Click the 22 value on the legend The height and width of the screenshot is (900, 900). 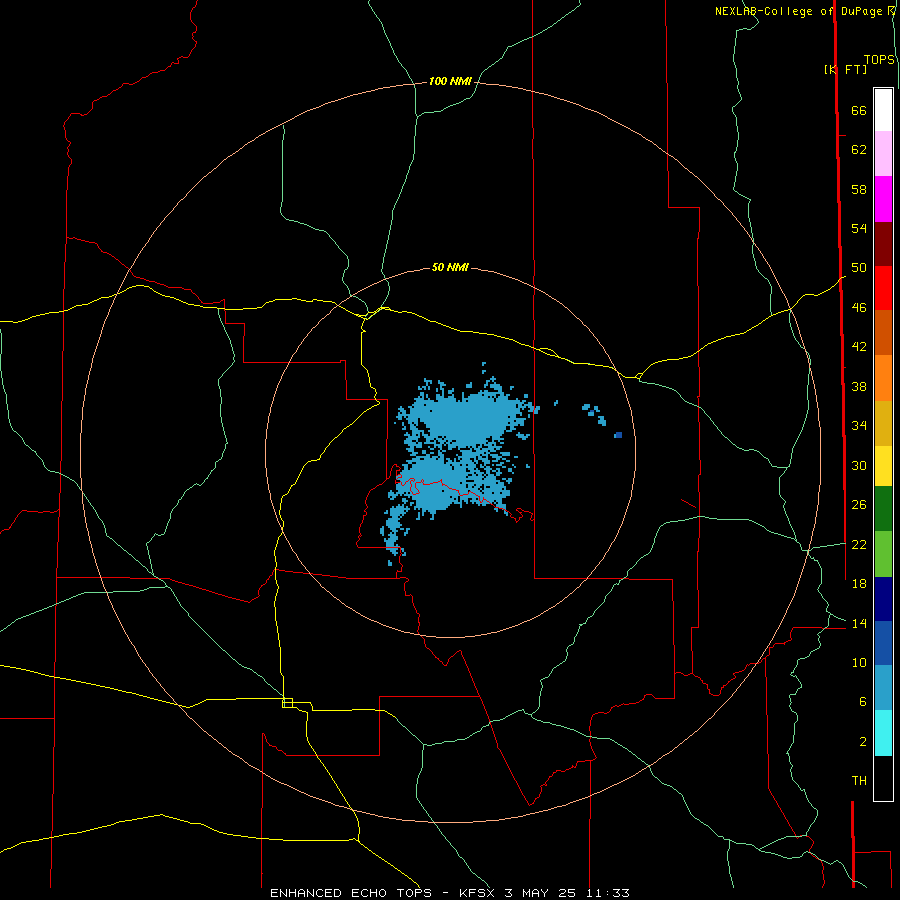(859, 544)
